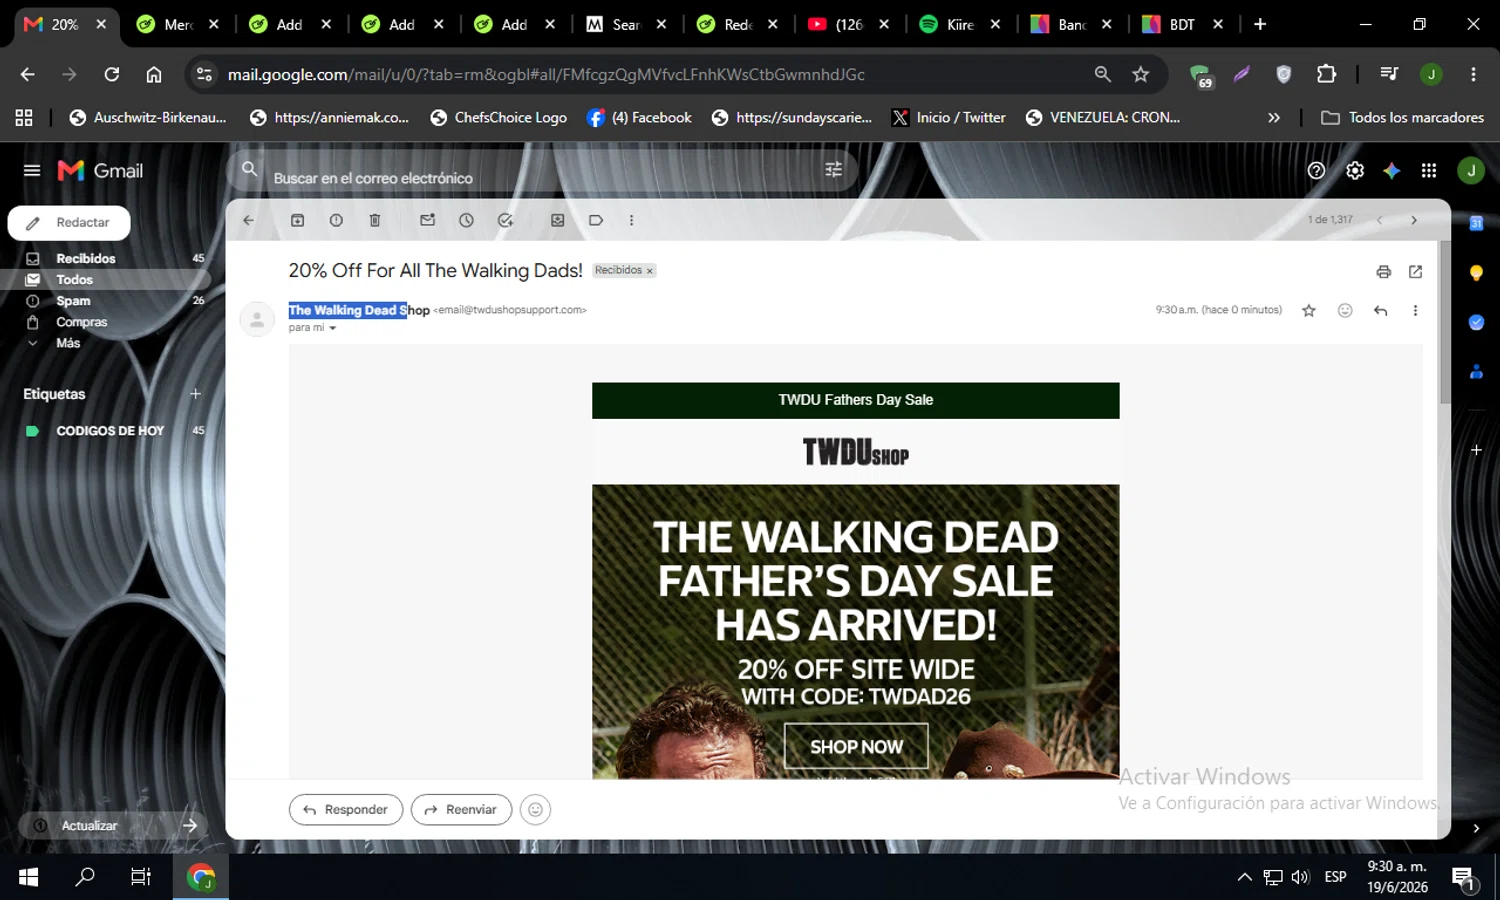Get add-ons with the side panel plus
The height and width of the screenshot is (900, 1500).
click(1476, 450)
